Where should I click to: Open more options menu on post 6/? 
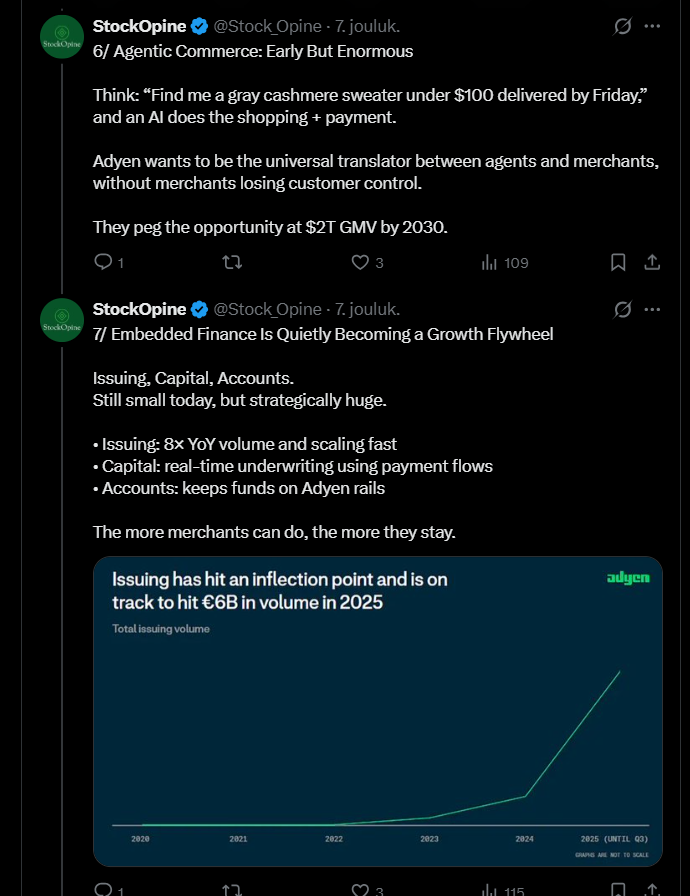pyautogui.click(x=652, y=26)
